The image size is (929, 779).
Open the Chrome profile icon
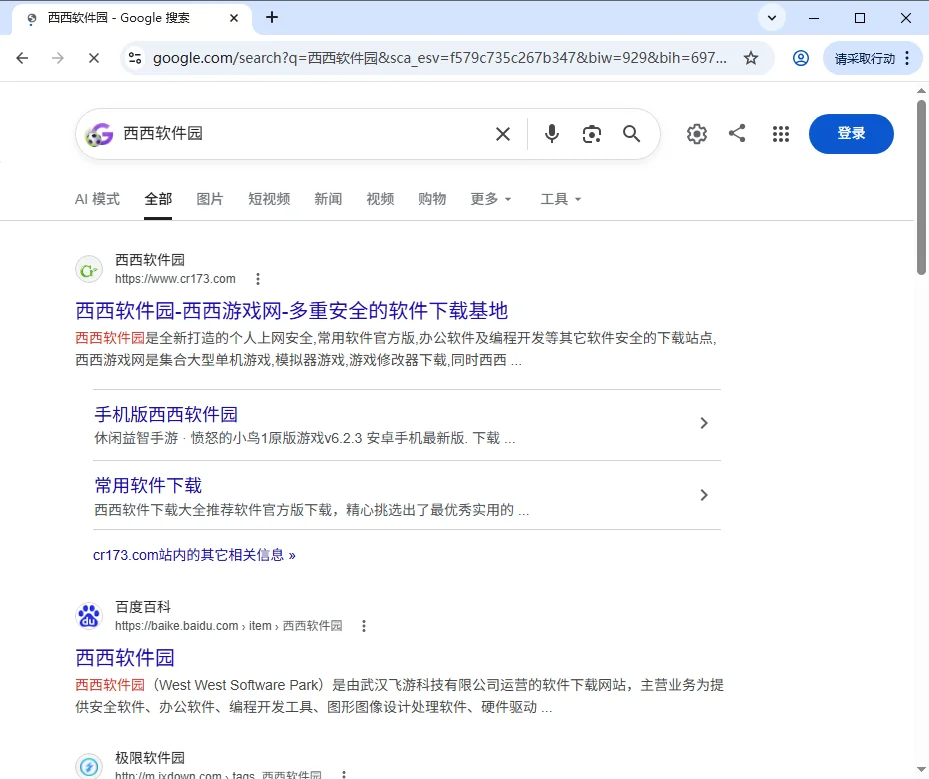coord(800,58)
